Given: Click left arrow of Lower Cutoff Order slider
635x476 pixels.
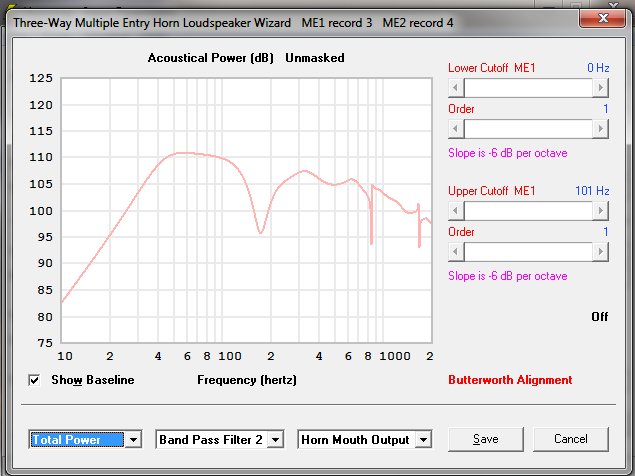Looking at the screenshot, I should pyautogui.click(x=456, y=129).
